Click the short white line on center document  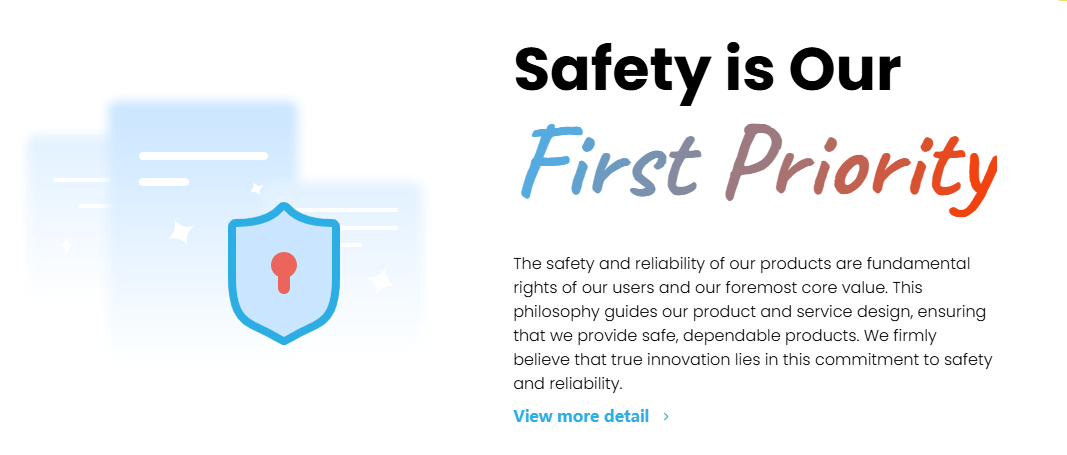click(164, 182)
